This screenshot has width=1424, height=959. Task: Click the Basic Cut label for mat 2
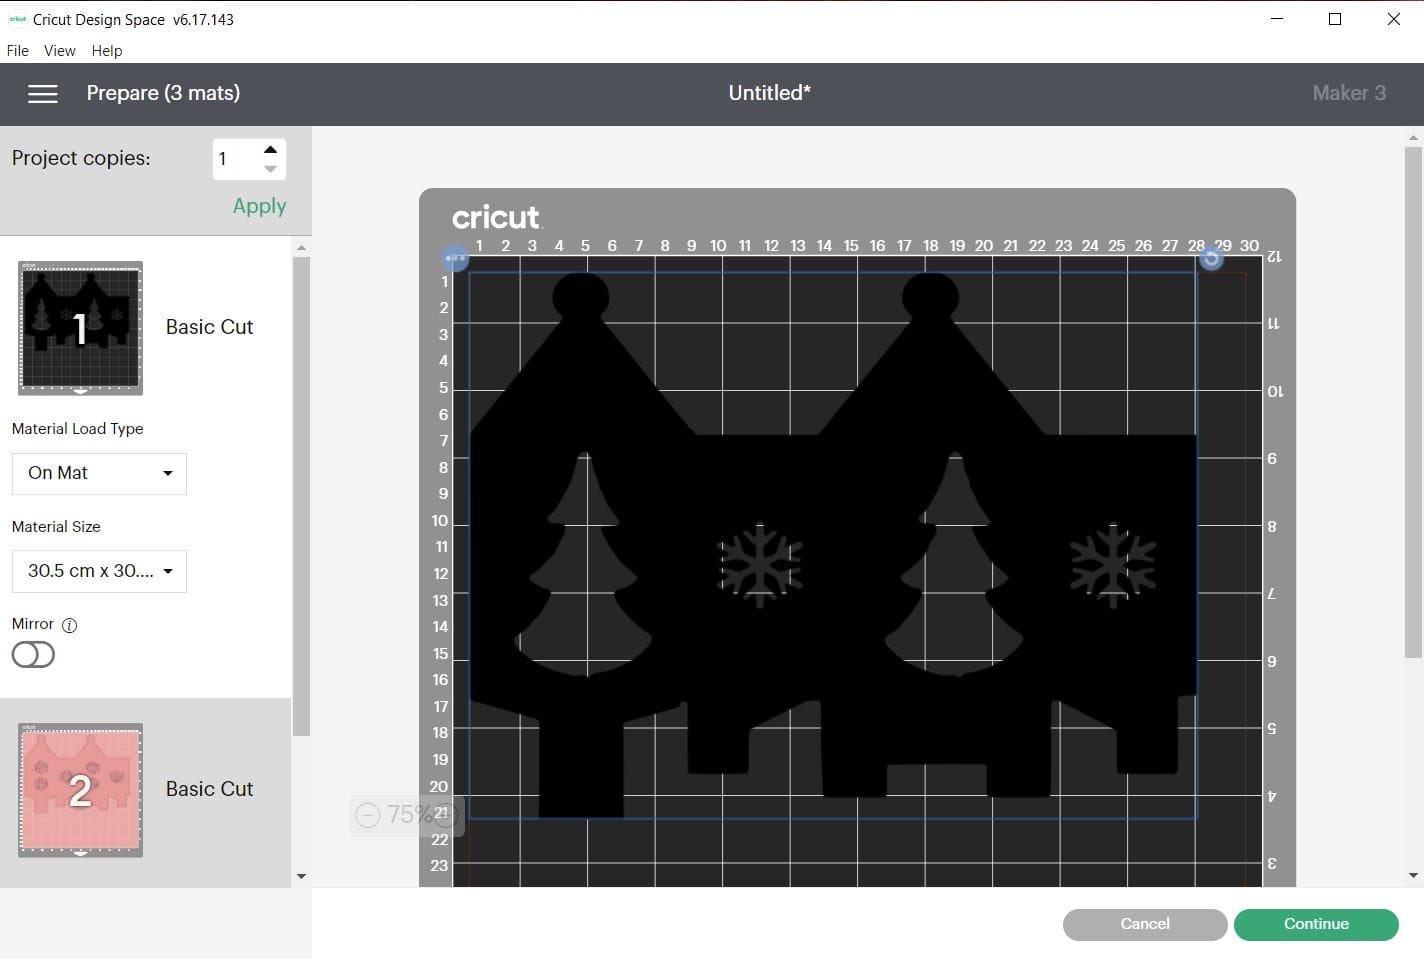click(x=209, y=789)
